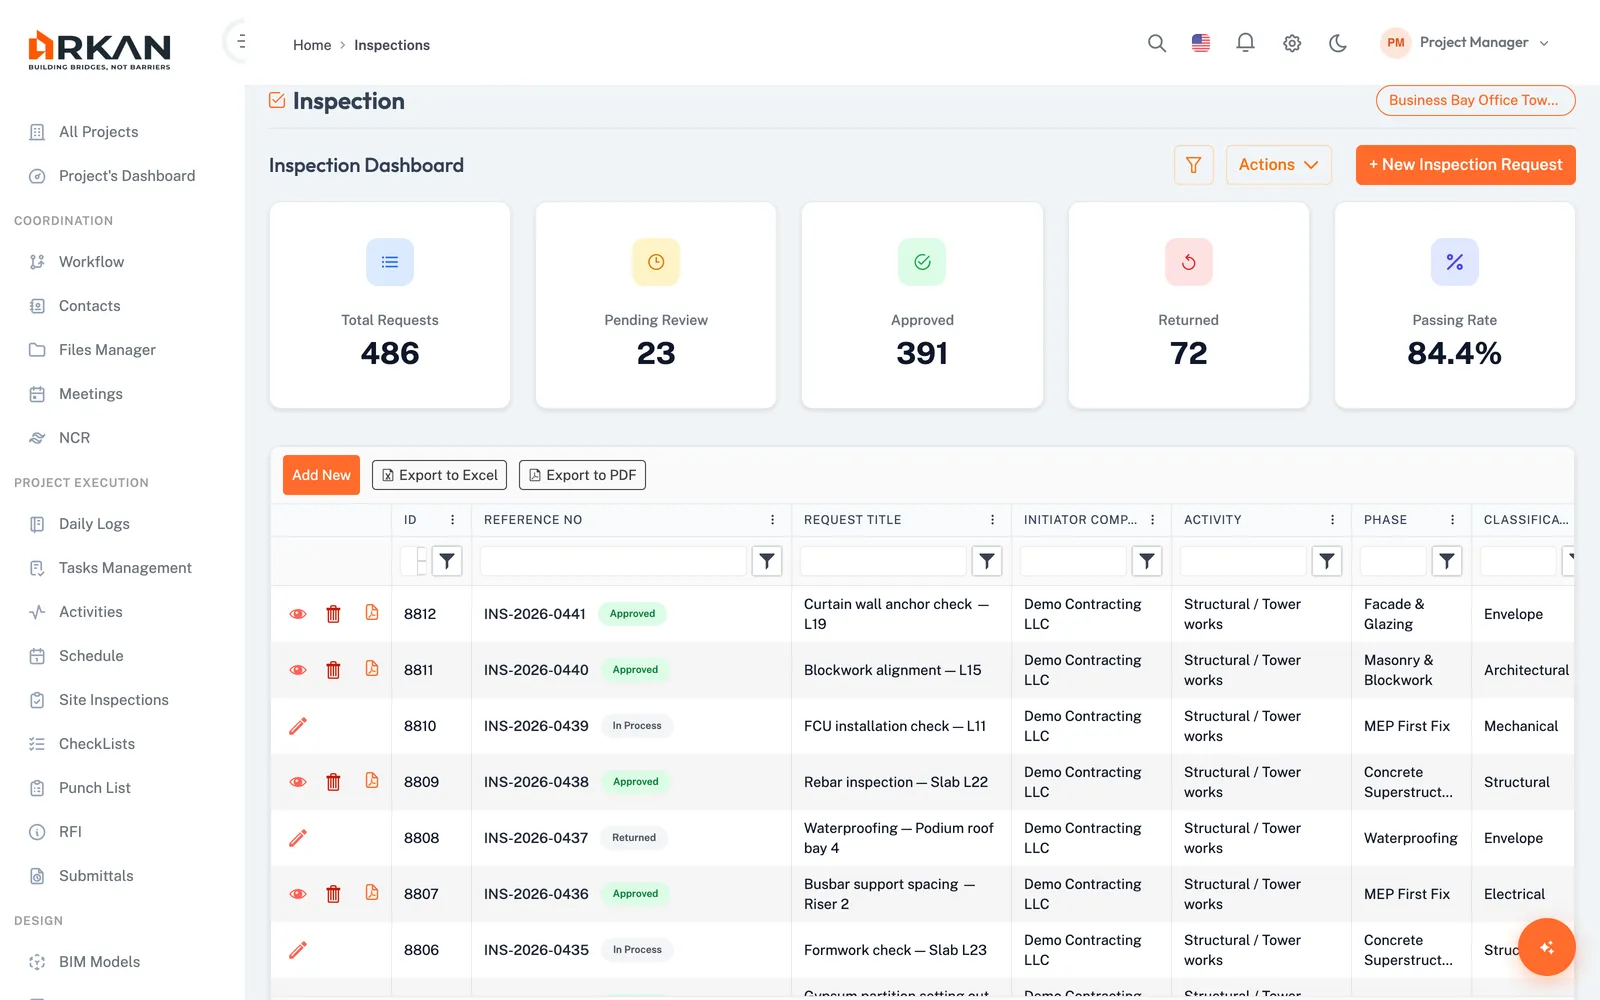Open the Activity column options menu
This screenshot has height=1000, width=1600.
1333,520
